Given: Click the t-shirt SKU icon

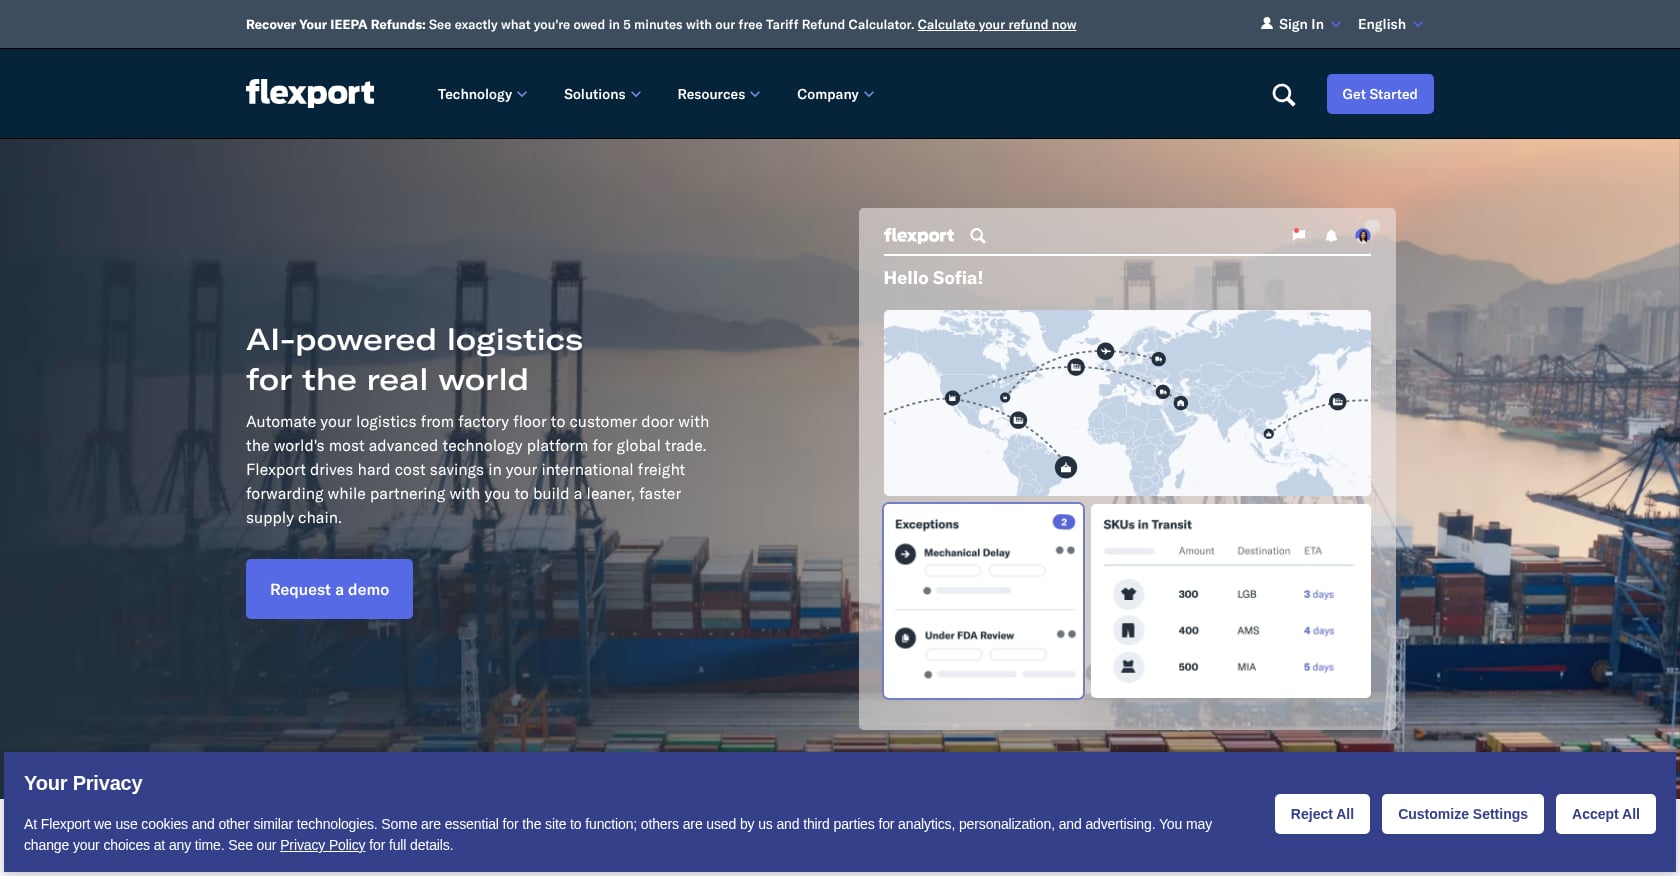Looking at the screenshot, I should [1128, 594].
